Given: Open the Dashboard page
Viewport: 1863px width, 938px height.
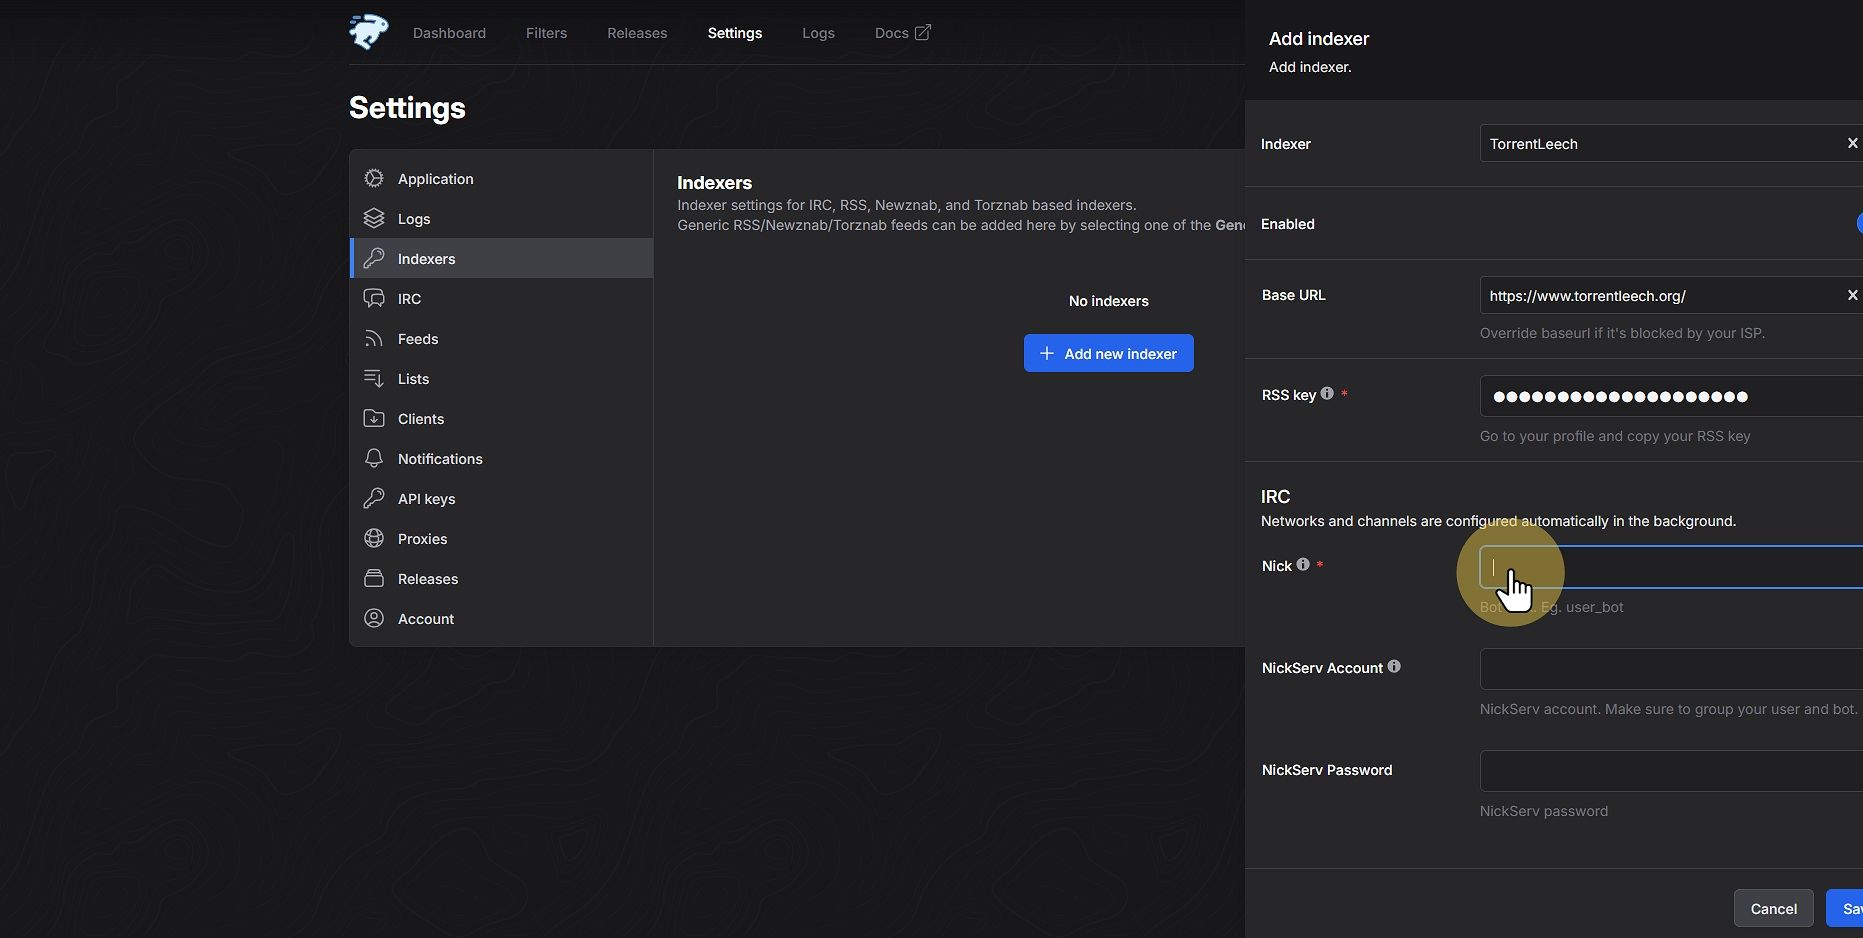Looking at the screenshot, I should tap(449, 33).
